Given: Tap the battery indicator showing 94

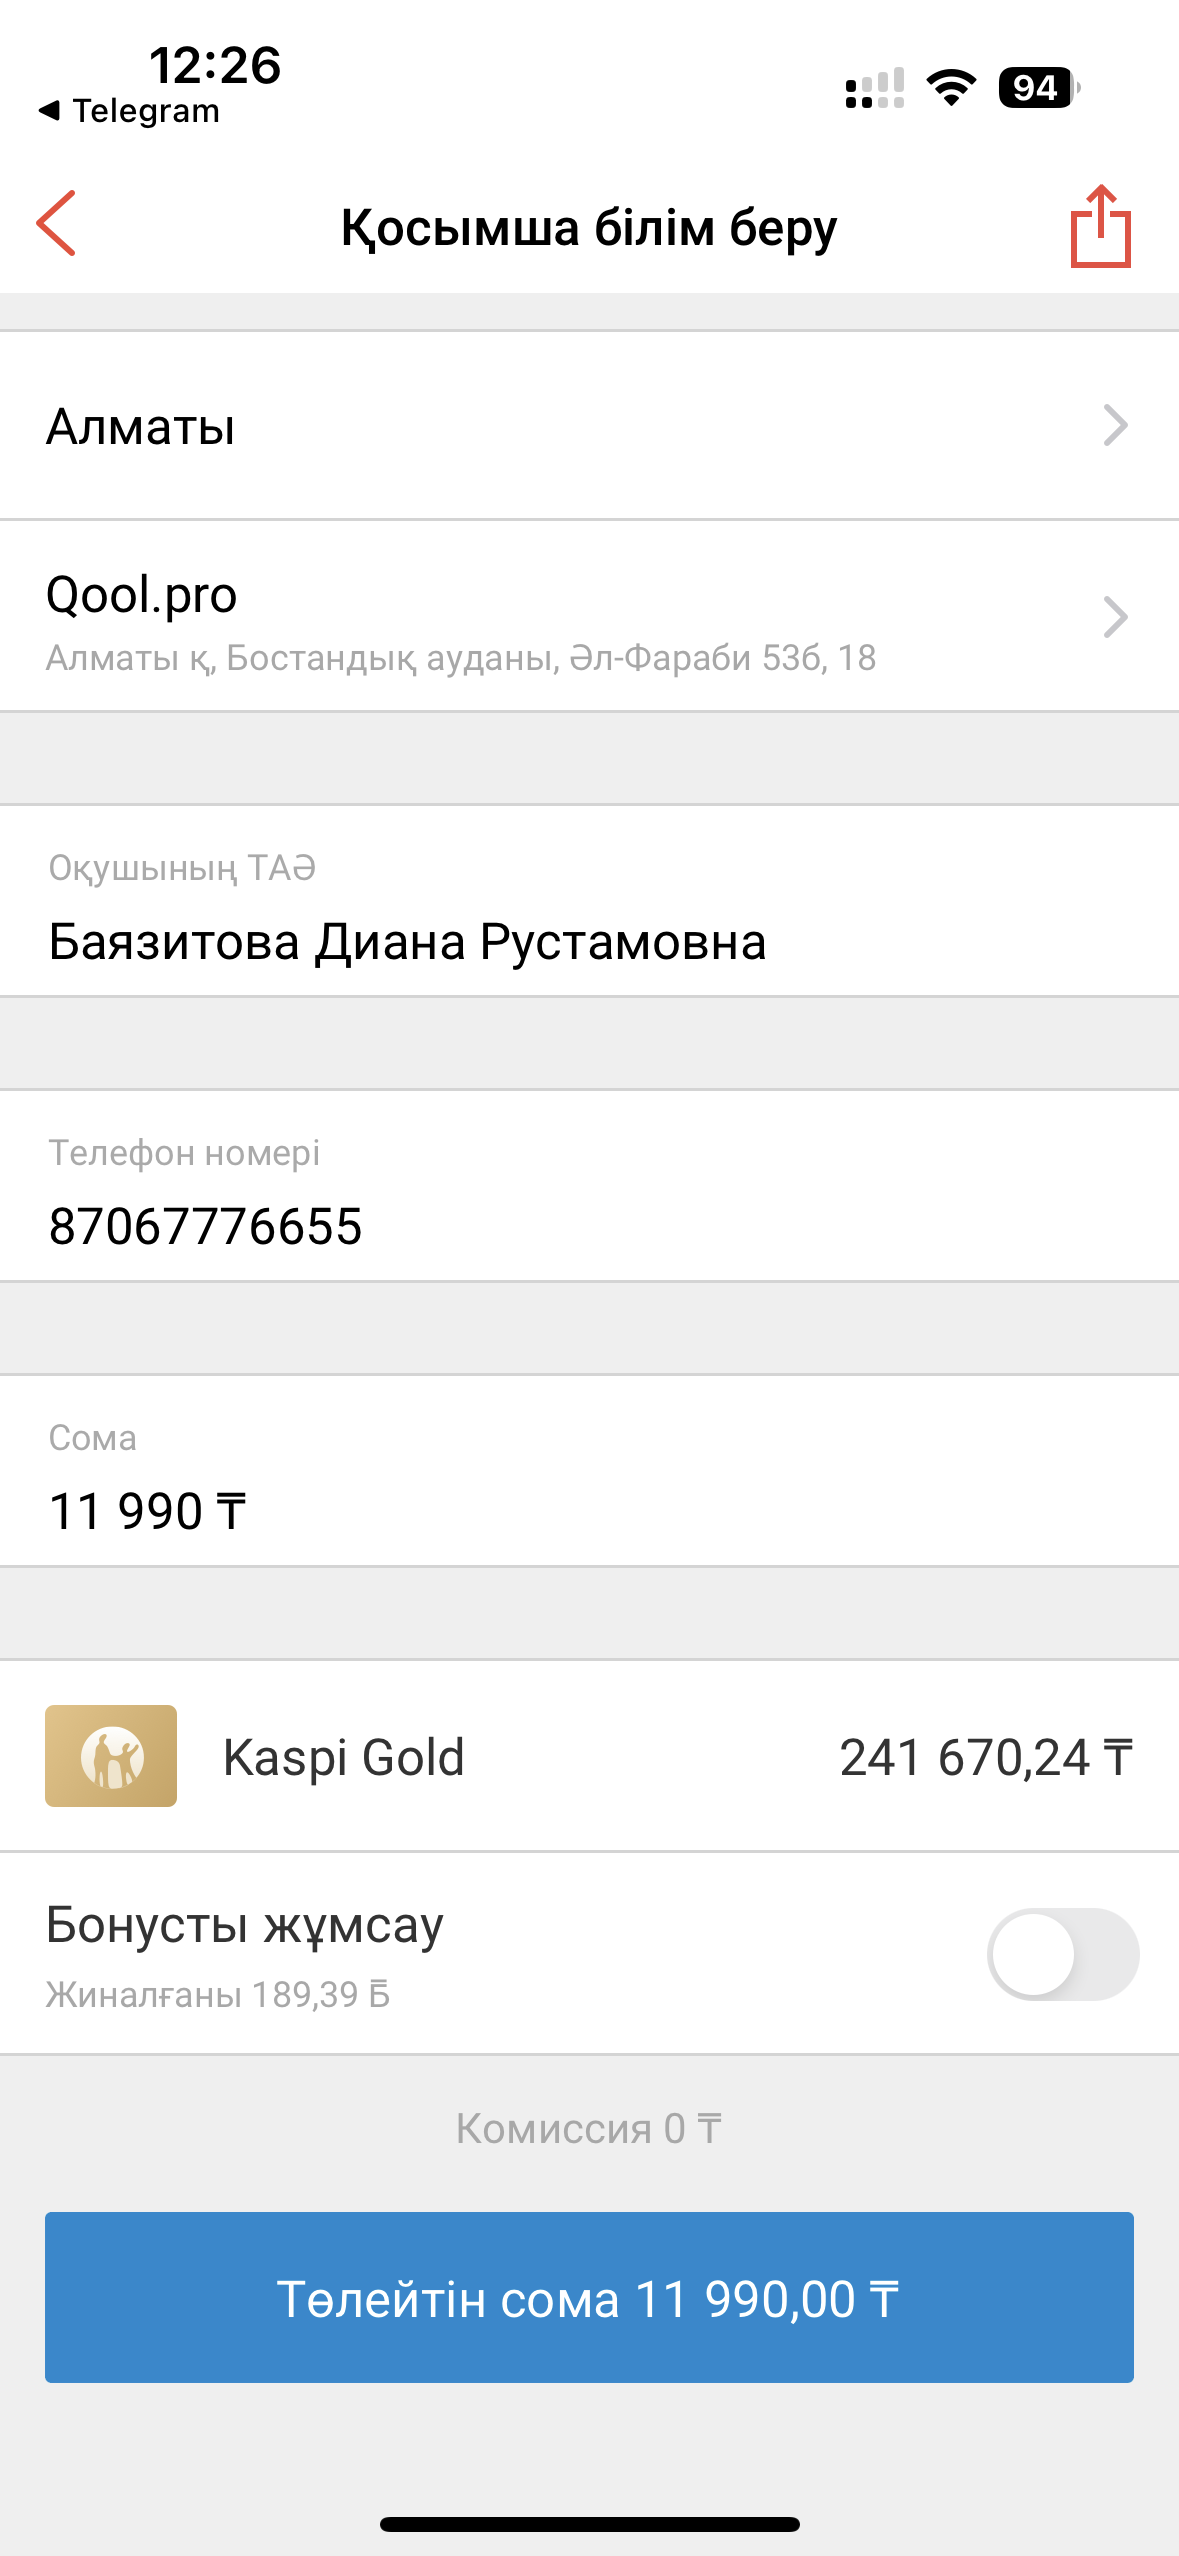Looking at the screenshot, I should [1038, 88].
